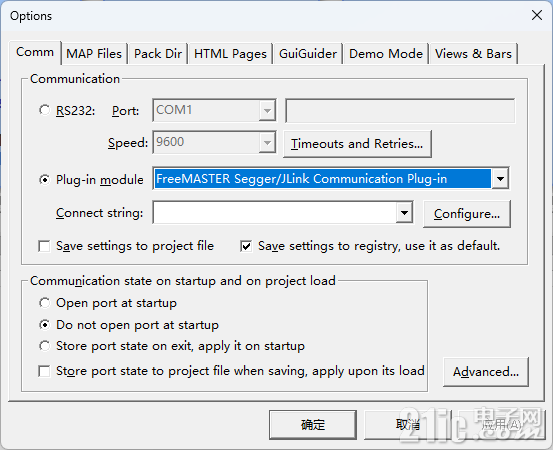Select Store port state on exit

[44, 346]
